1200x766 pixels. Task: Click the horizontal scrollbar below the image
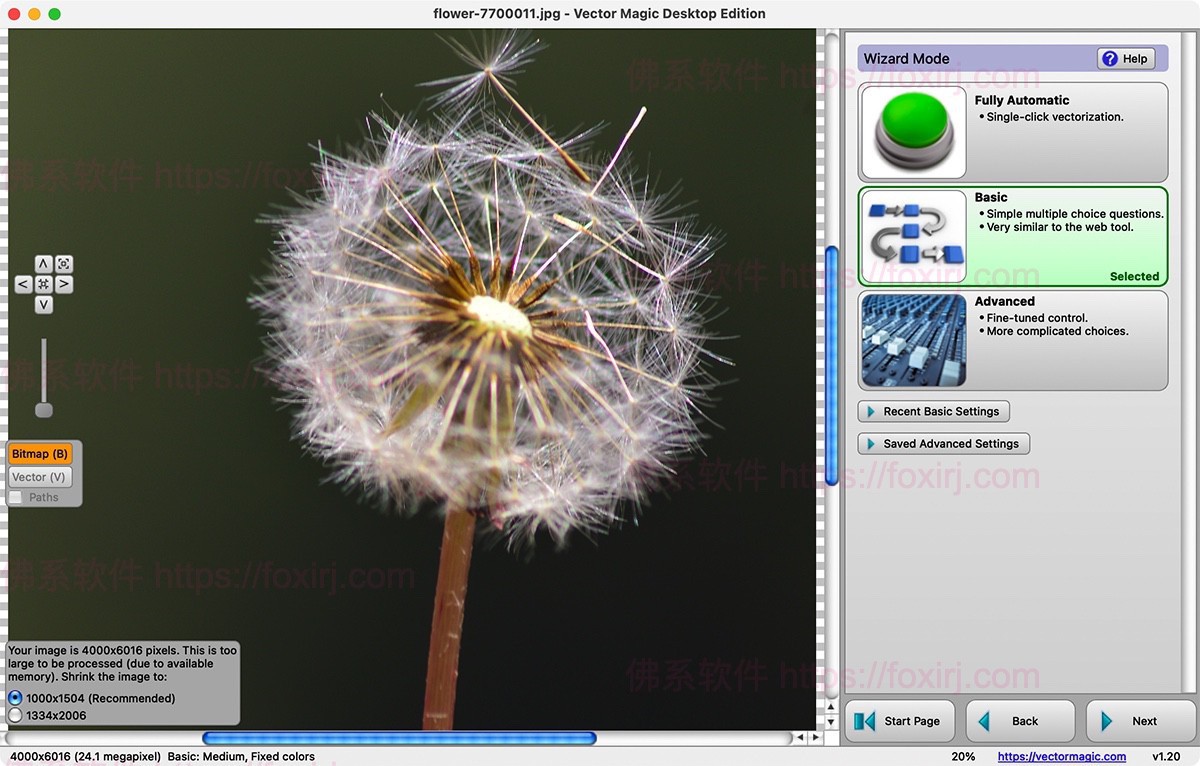[399, 737]
